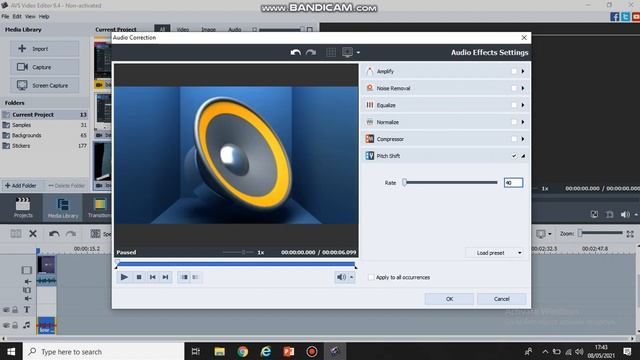The height and width of the screenshot is (360, 640).
Task: Click the Equalize effect icon
Action: (x=369, y=105)
